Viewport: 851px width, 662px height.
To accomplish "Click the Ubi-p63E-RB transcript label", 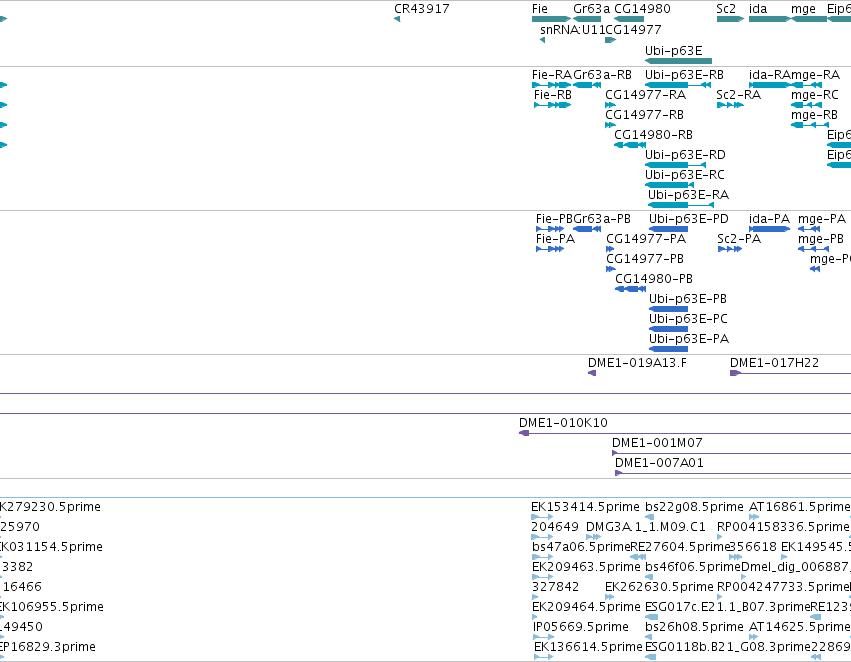I will click(684, 75).
